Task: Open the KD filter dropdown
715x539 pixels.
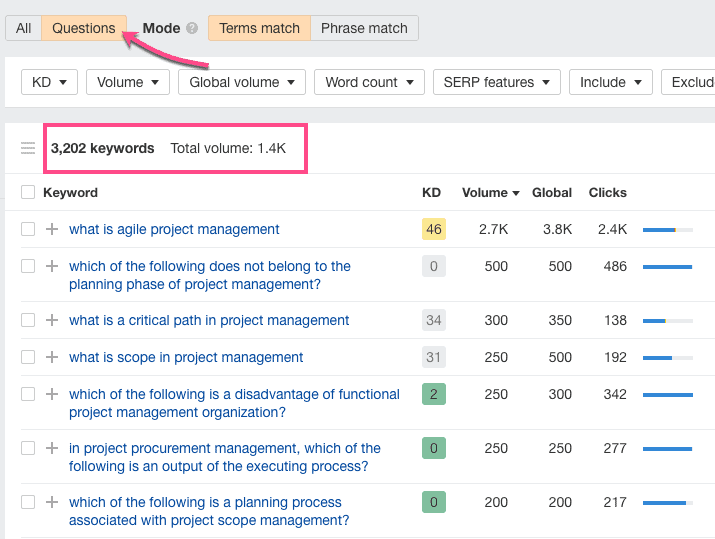Action: 49,82
